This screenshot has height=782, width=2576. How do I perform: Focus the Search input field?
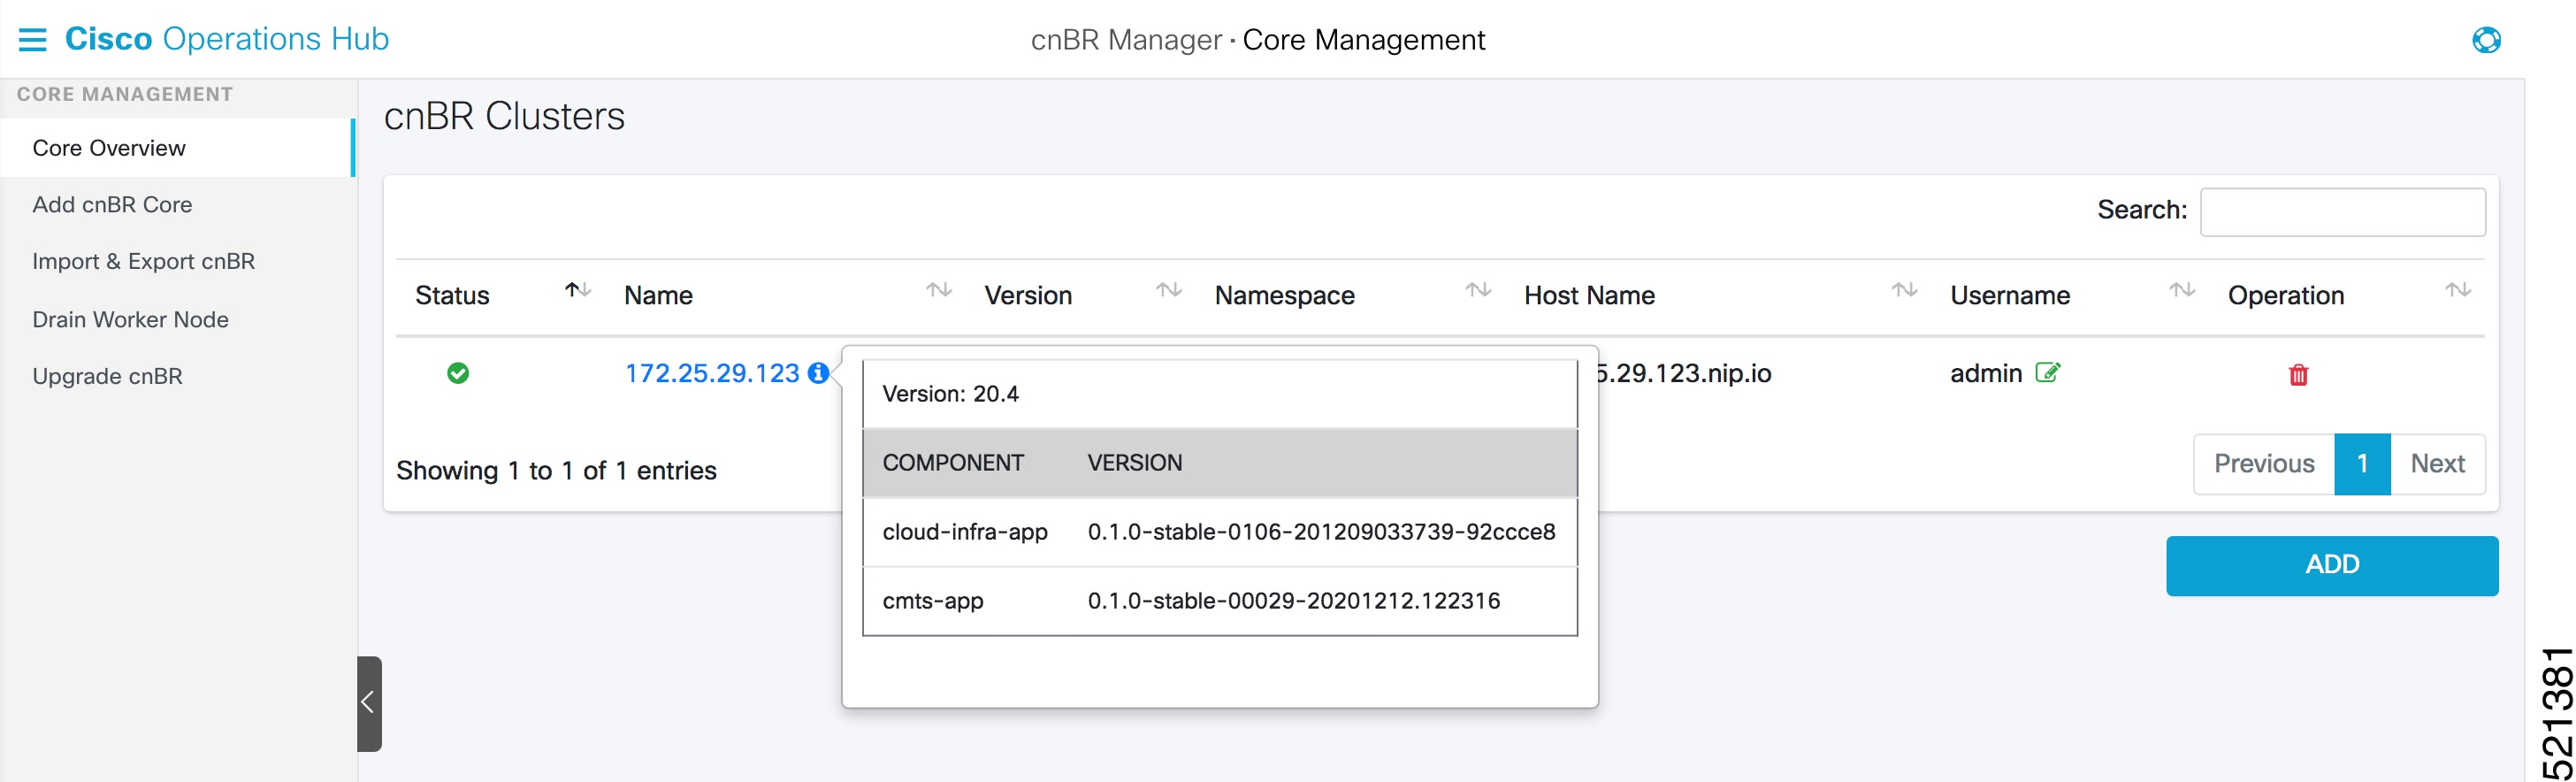(2342, 212)
